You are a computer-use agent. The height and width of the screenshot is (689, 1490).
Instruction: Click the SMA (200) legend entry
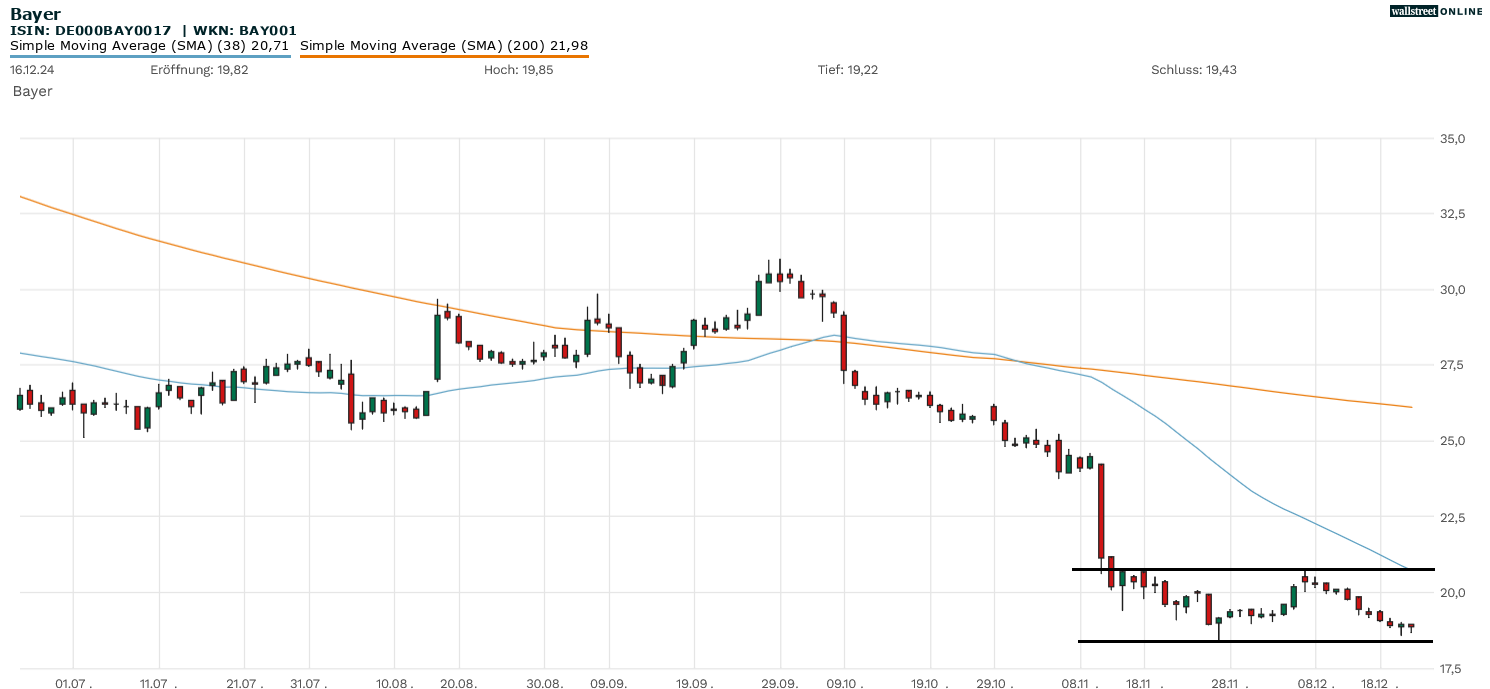443,45
